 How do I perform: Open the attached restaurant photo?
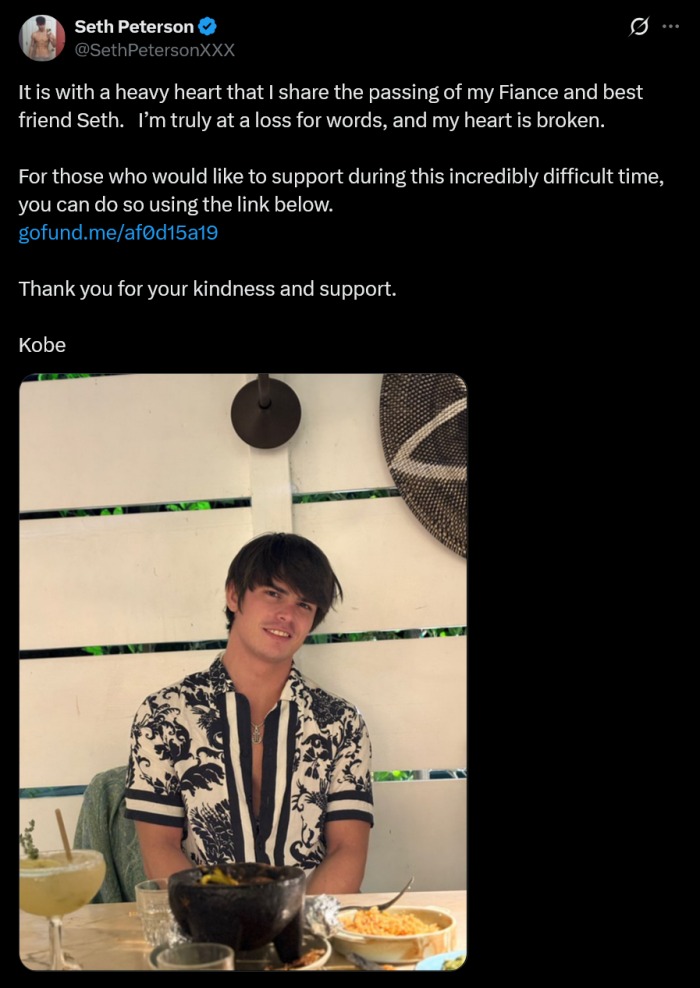(243, 671)
